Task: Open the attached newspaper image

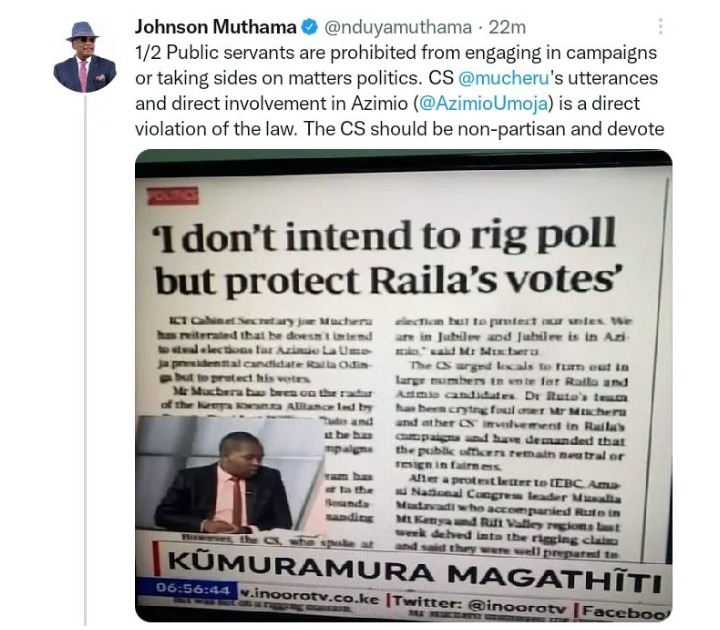Action: pos(403,385)
